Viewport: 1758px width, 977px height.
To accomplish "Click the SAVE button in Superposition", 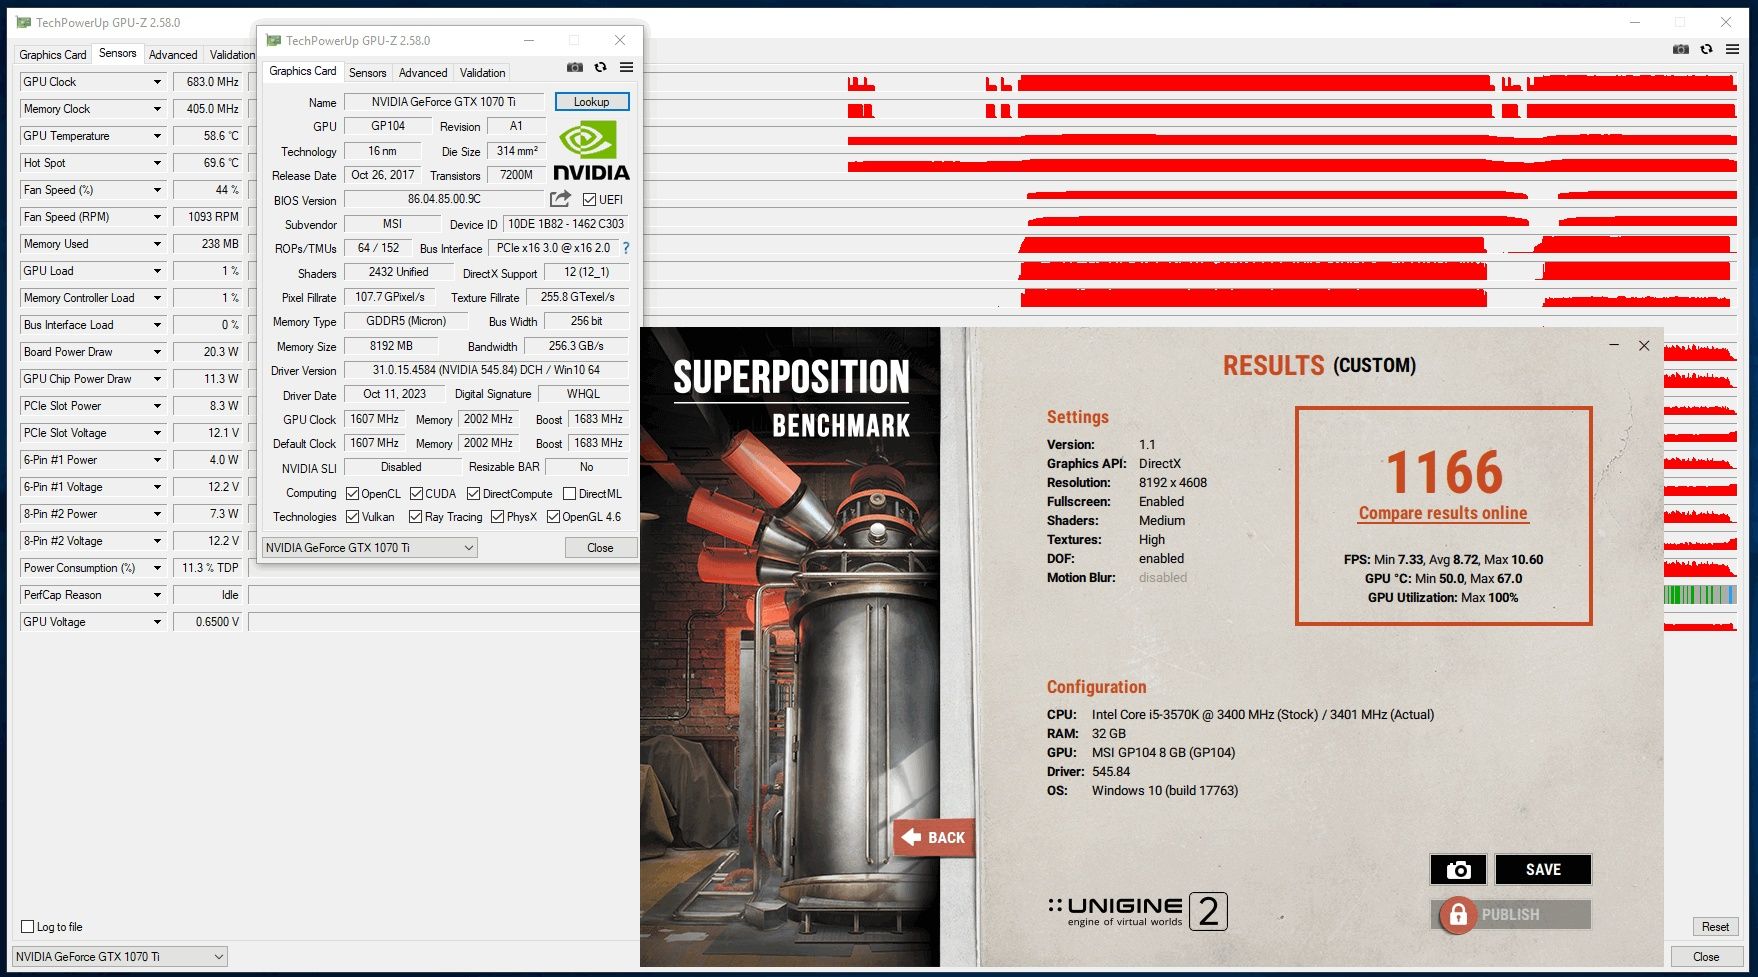I will (x=1543, y=869).
